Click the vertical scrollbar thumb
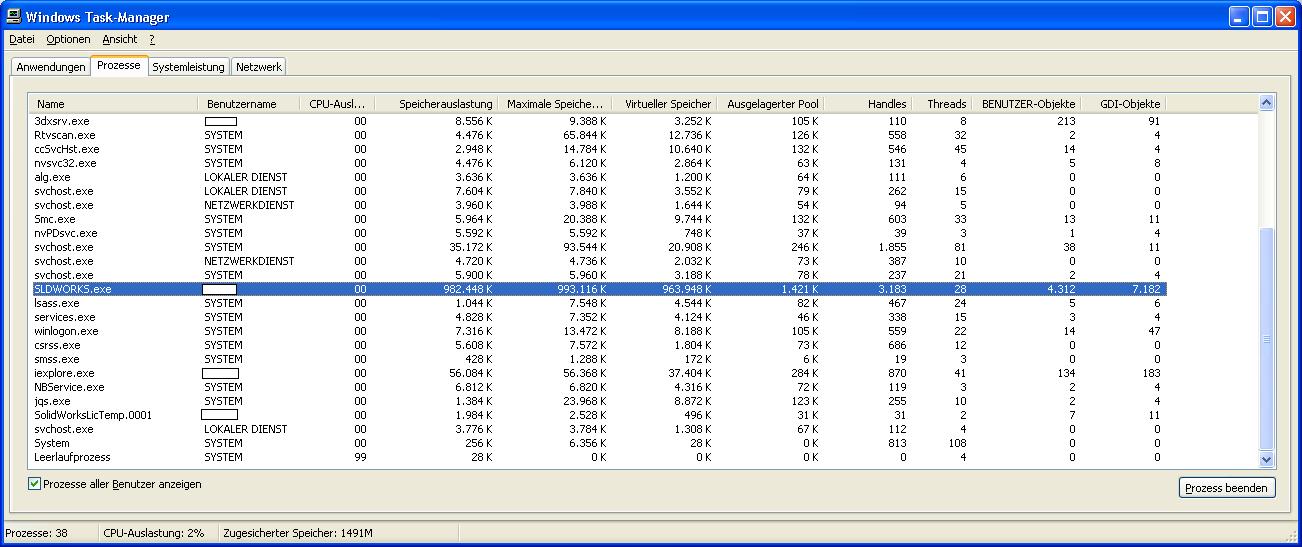 click(x=1267, y=339)
